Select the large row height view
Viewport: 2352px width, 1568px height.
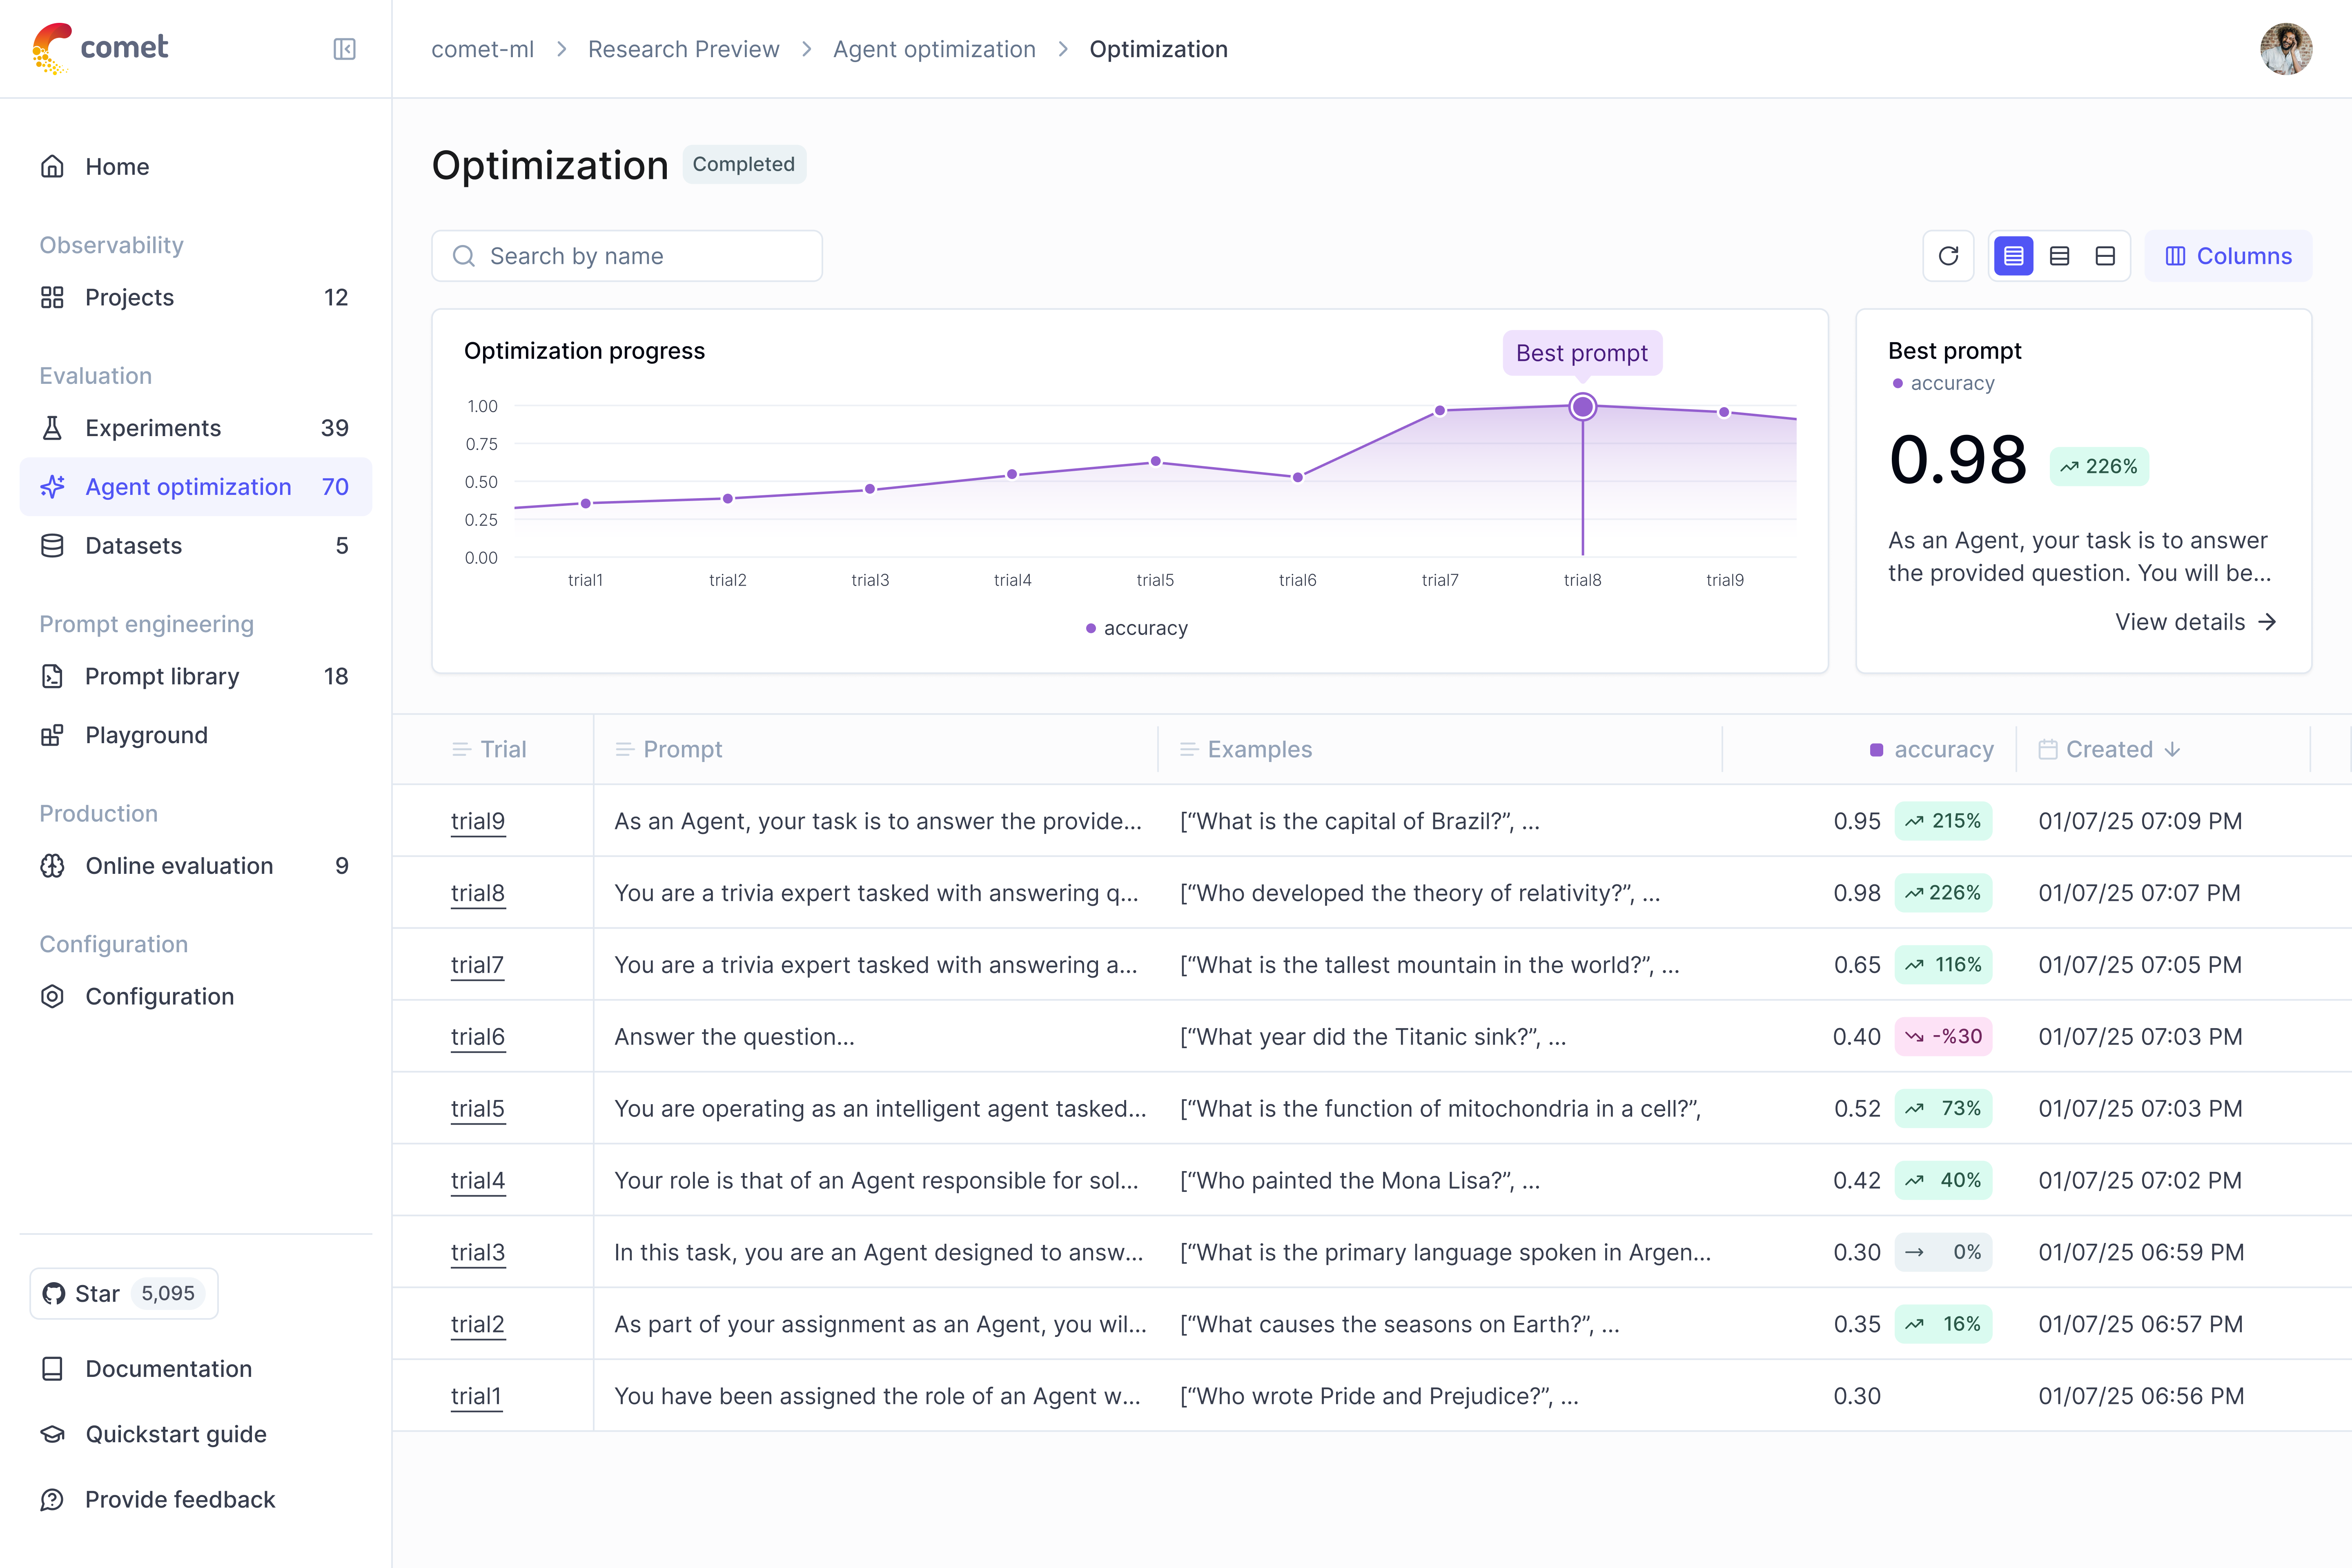2105,256
